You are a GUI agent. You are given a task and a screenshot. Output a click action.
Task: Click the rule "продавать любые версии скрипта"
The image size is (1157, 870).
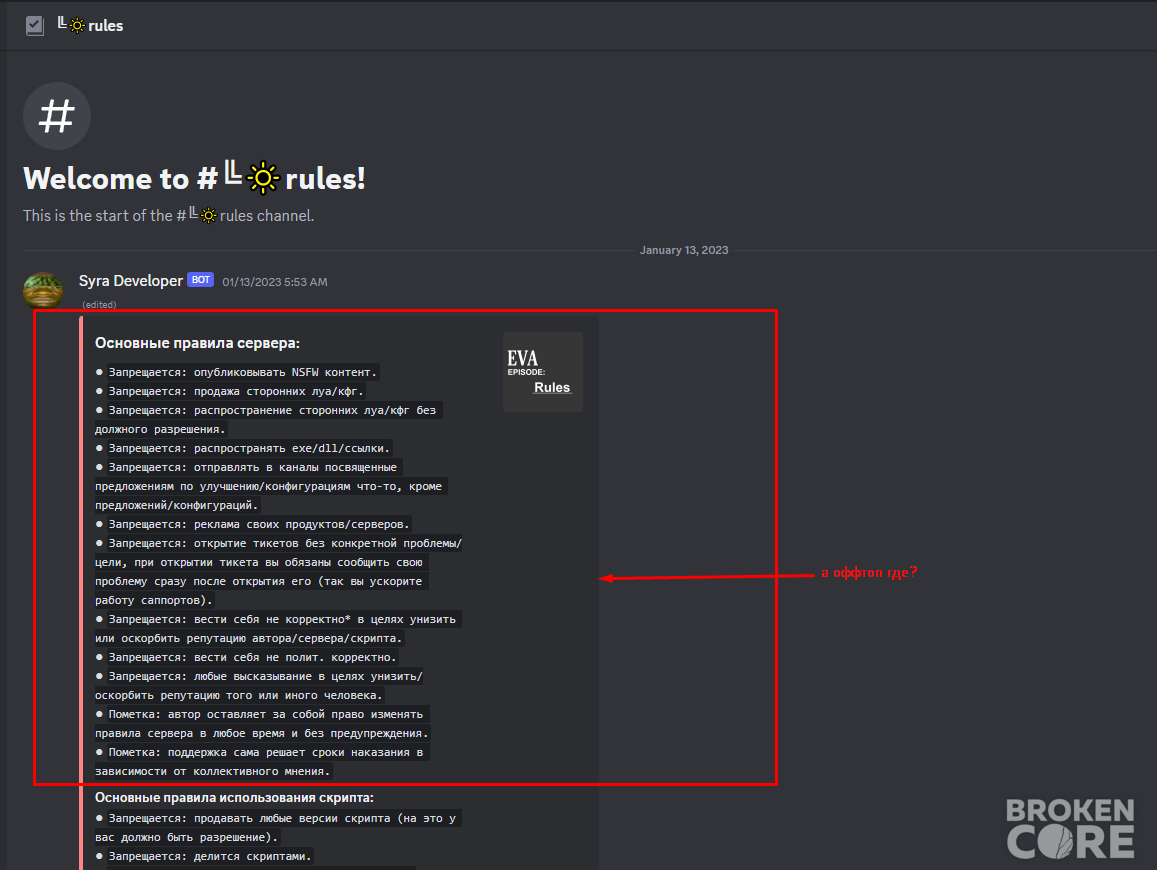point(278,828)
